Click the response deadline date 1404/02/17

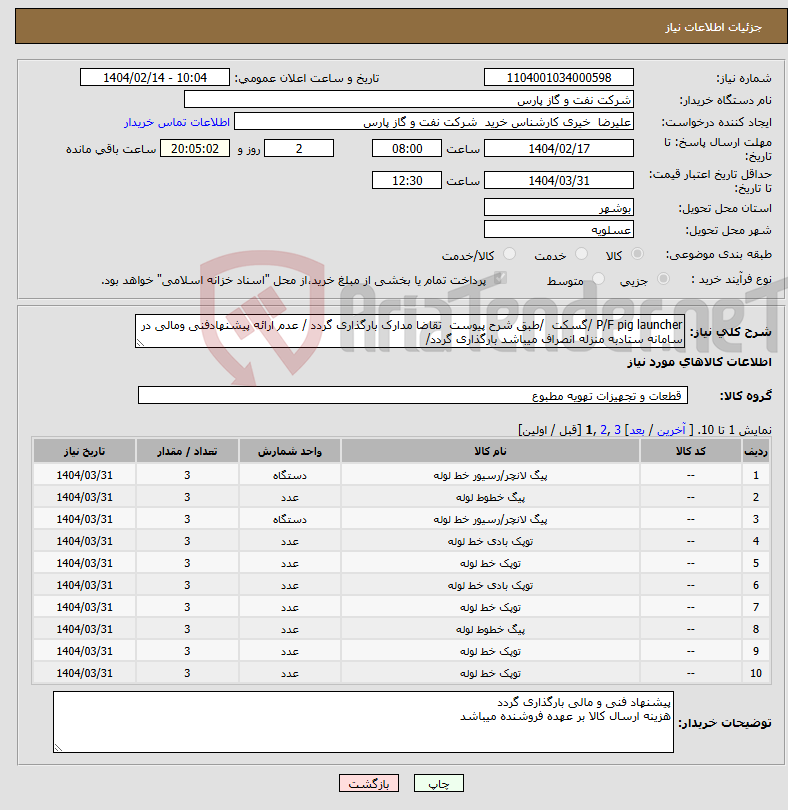[559, 148]
